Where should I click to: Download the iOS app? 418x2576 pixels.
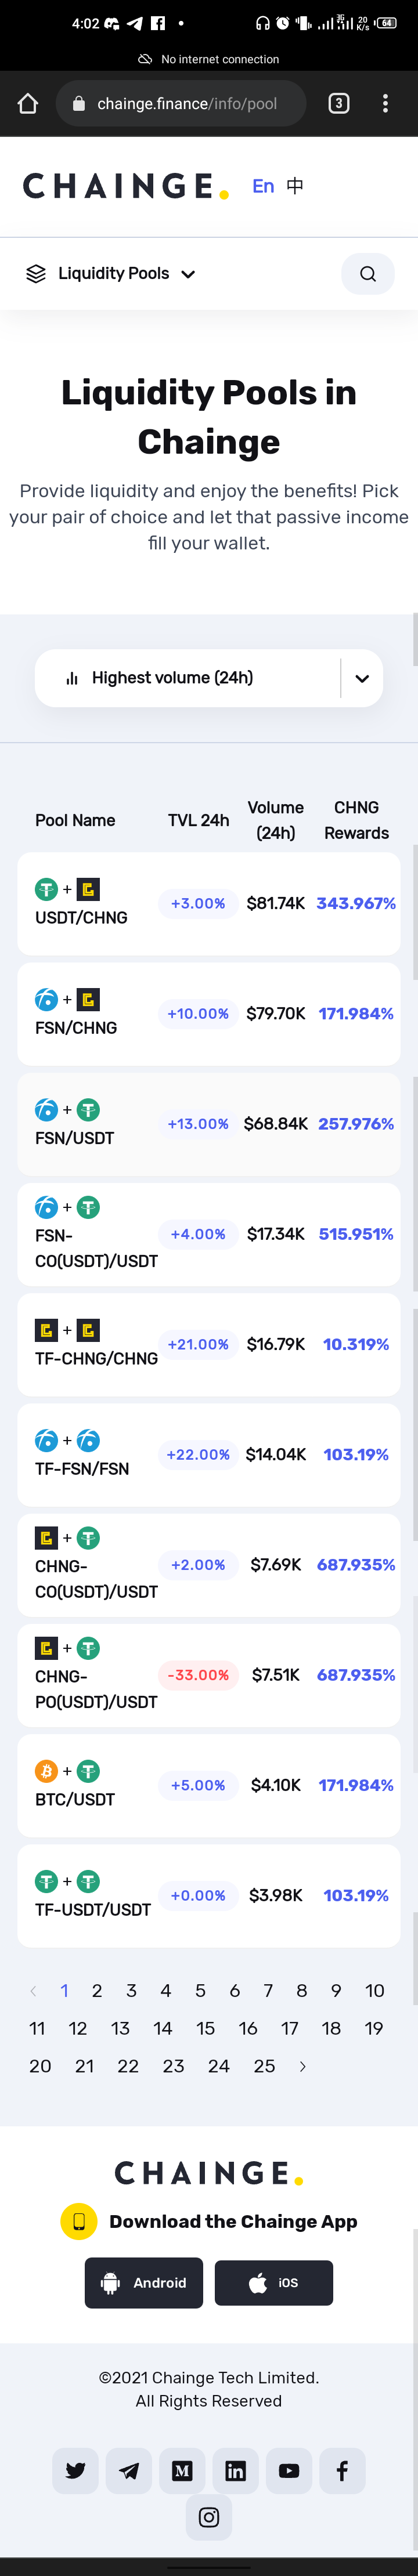[x=274, y=2283]
